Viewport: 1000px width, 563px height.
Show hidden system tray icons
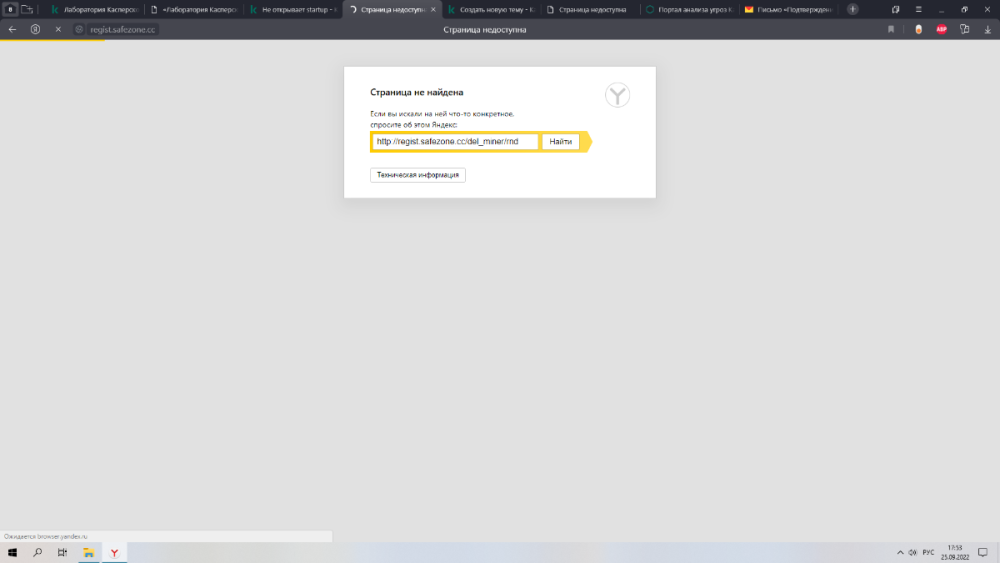[900, 553]
